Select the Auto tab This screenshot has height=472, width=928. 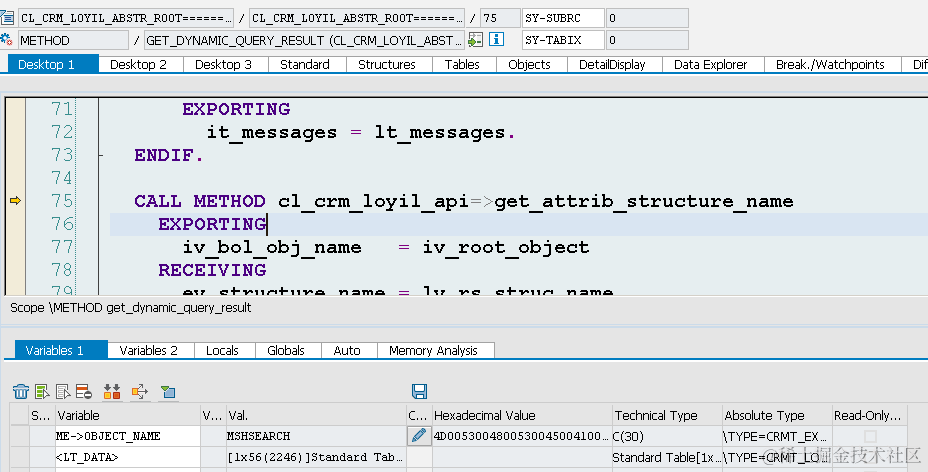tap(347, 350)
